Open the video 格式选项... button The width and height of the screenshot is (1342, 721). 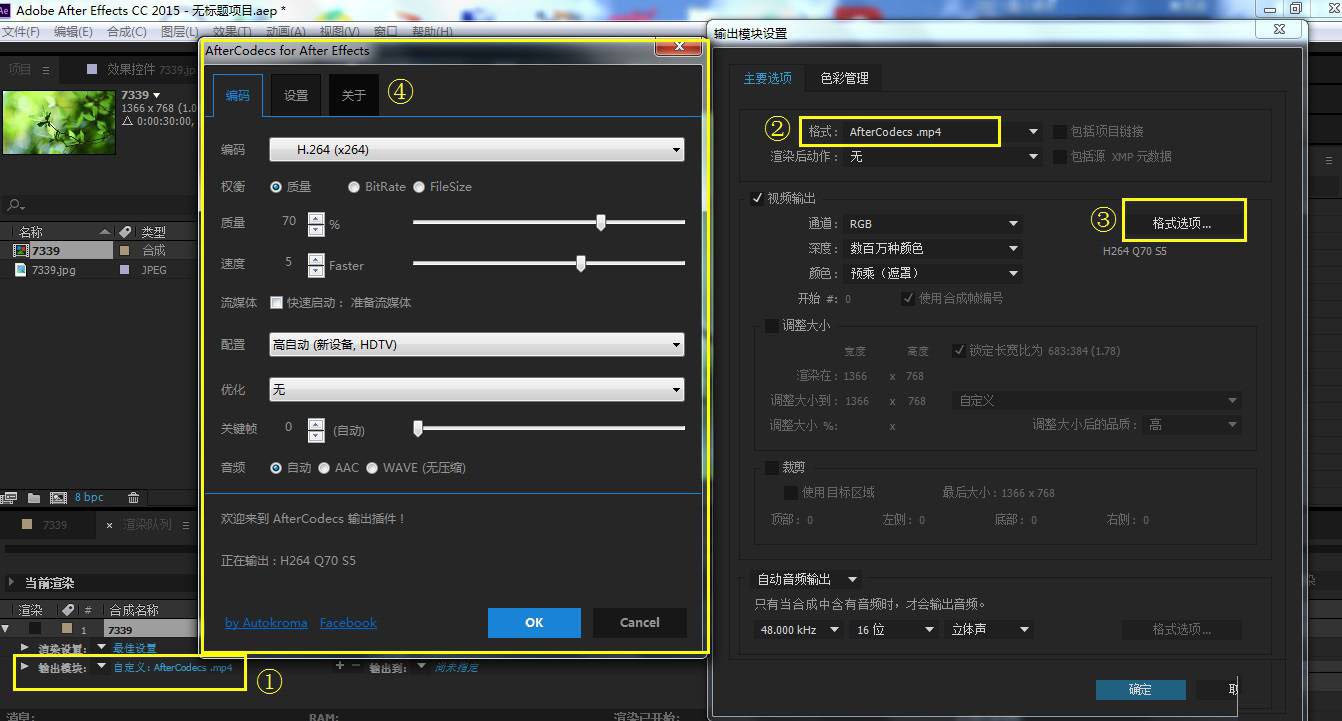click(1182, 223)
